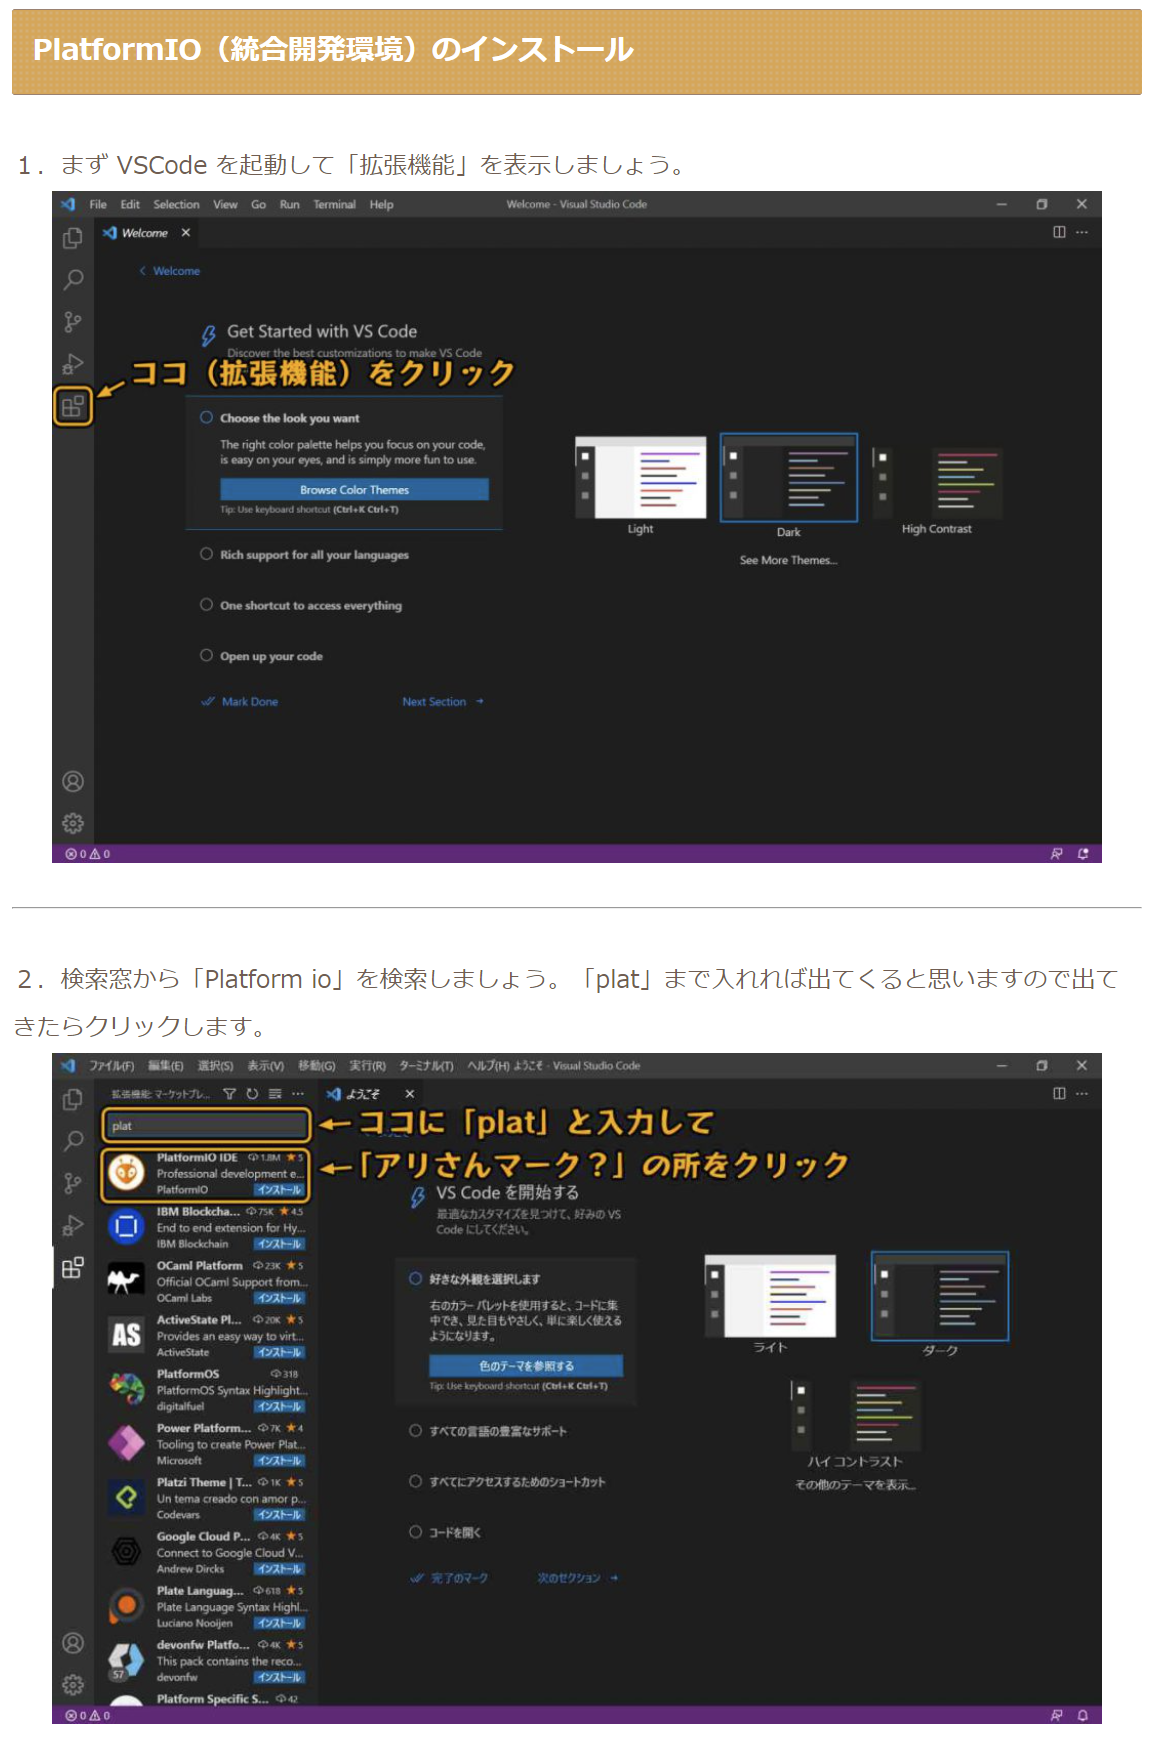
Task: Clear the extensions search results
Action: pos(275,1094)
